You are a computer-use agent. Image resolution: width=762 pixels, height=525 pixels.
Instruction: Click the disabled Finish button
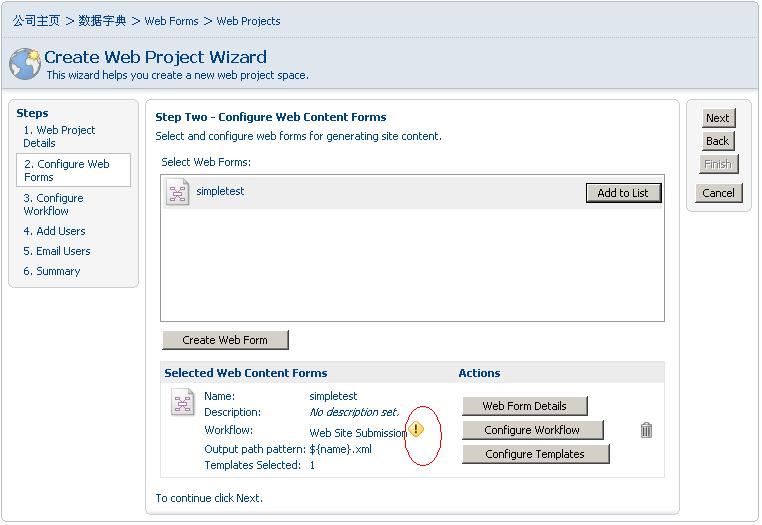718,164
